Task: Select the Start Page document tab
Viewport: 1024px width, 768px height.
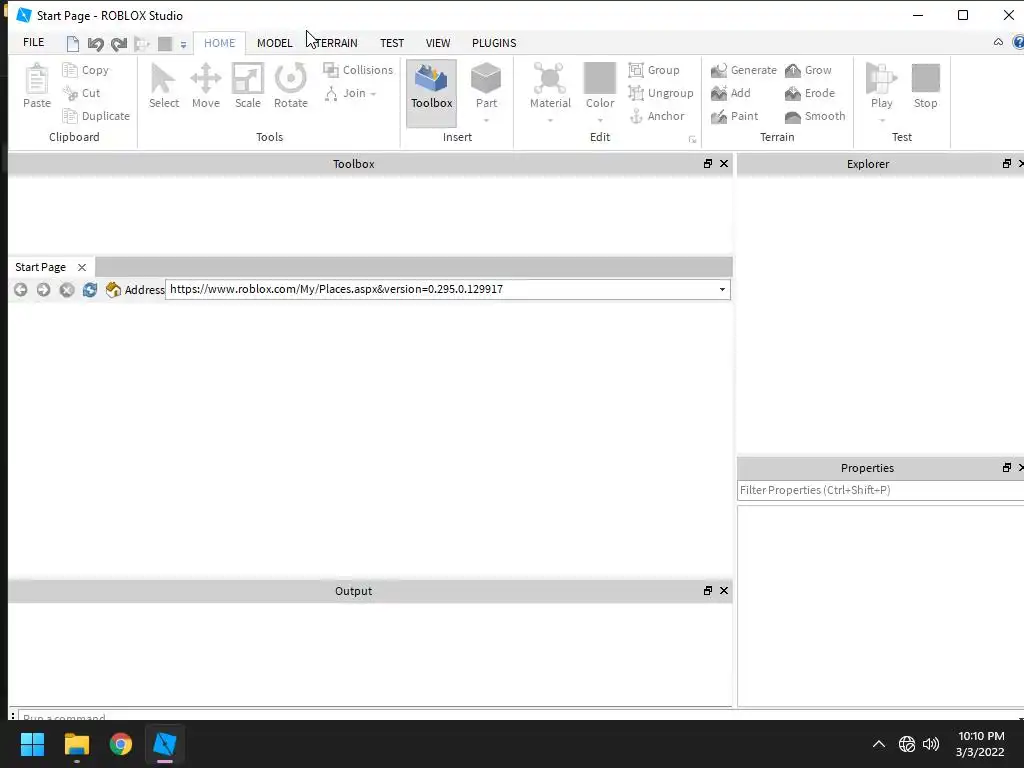Action: (x=40, y=267)
